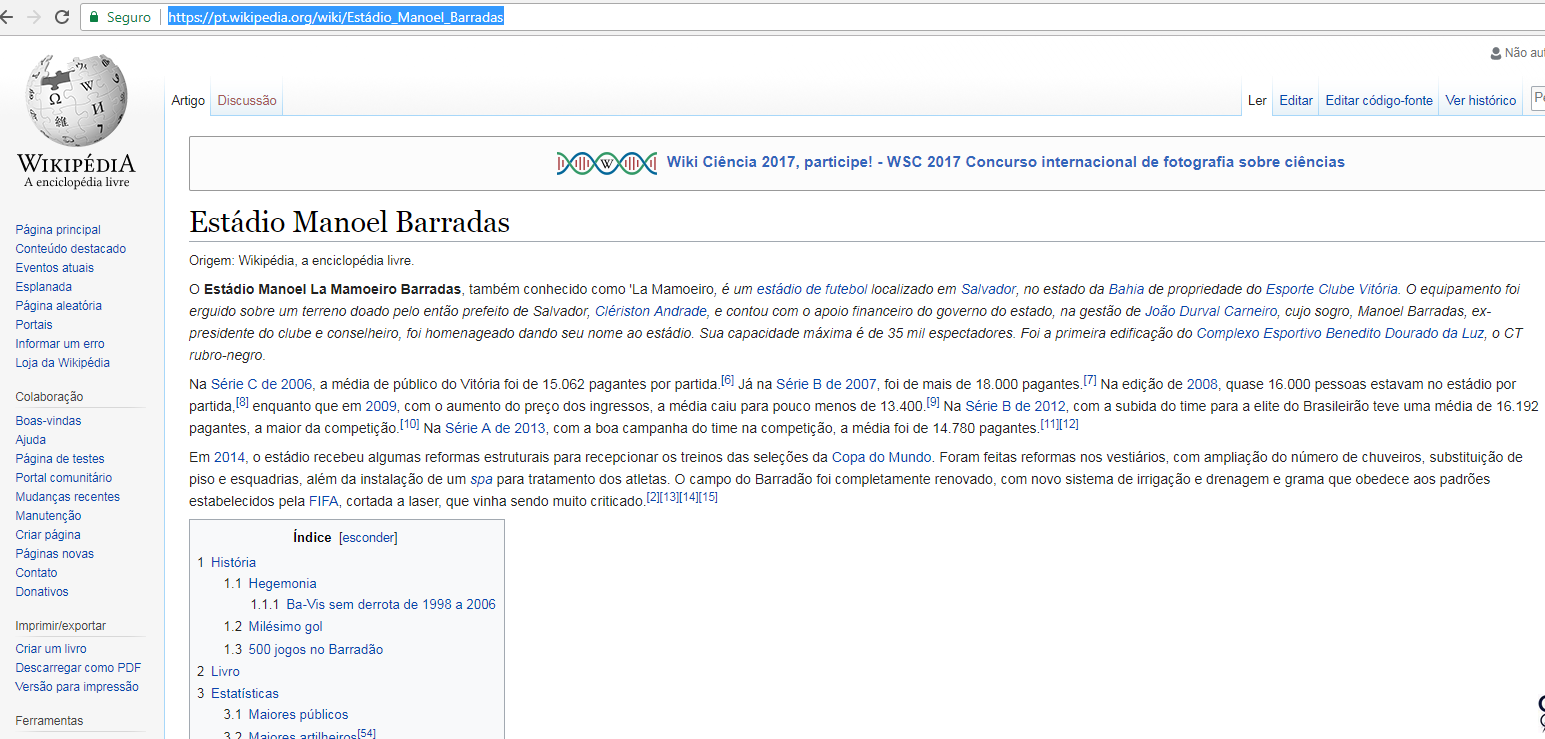The width and height of the screenshot is (1545, 739).
Task: View Mudanças recentes
Action: pyautogui.click(x=67, y=497)
